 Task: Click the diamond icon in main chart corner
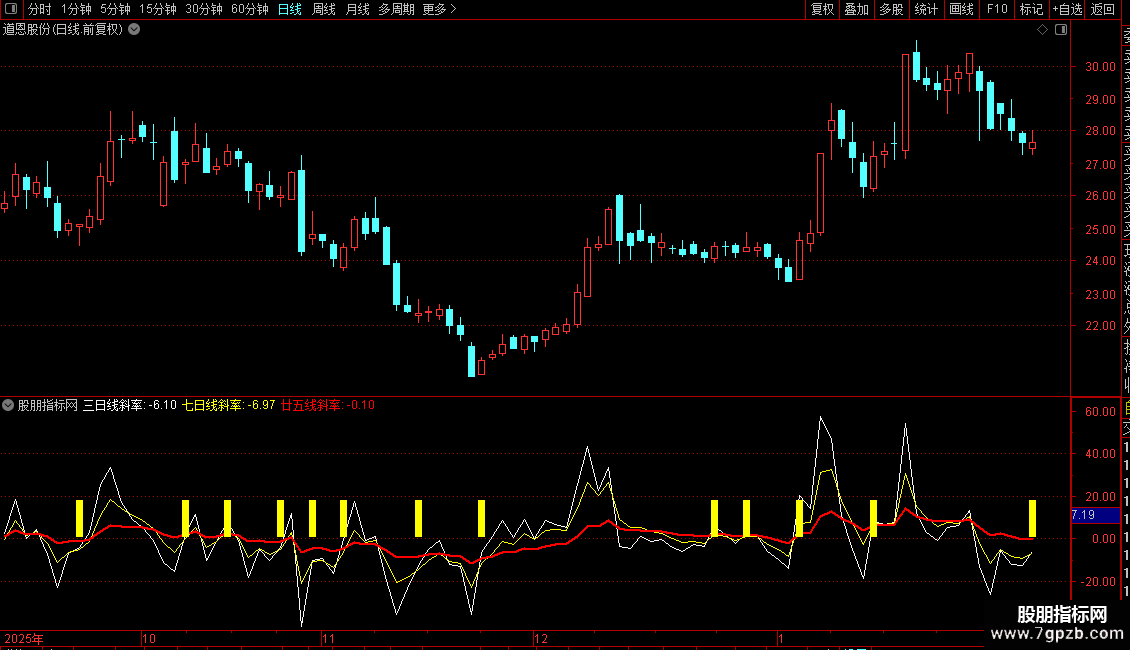click(1042, 30)
